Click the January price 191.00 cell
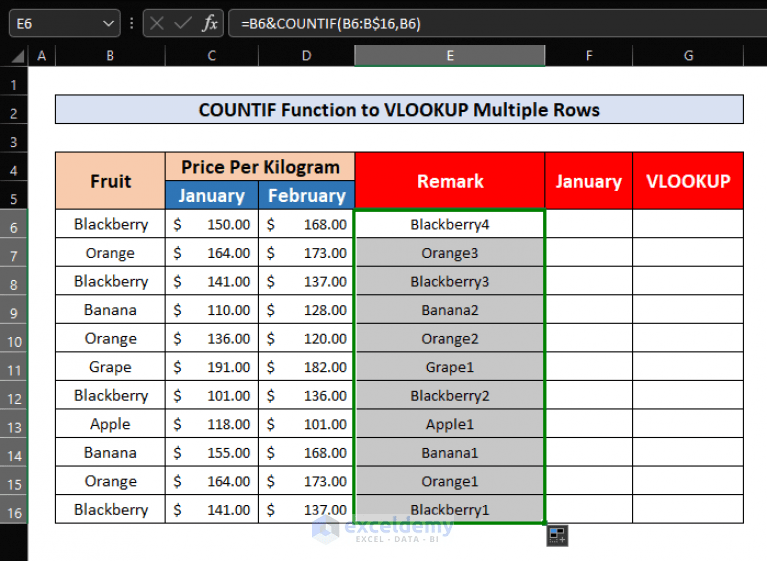The width and height of the screenshot is (767, 561). 211,366
